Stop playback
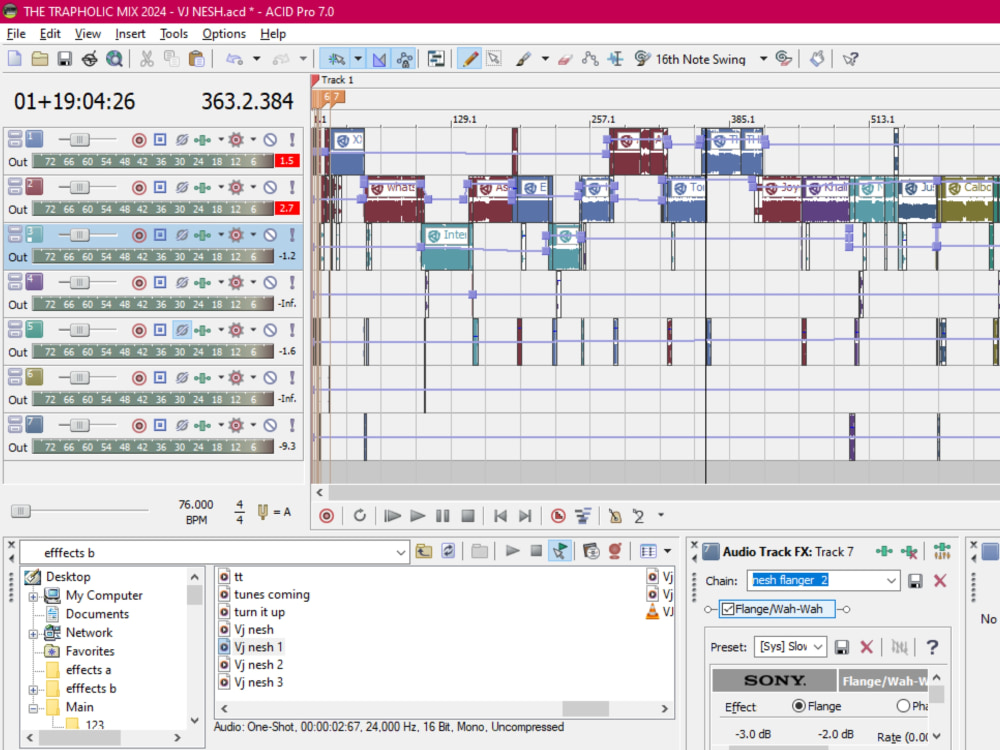This screenshot has height=750, width=1000. tap(468, 516)
